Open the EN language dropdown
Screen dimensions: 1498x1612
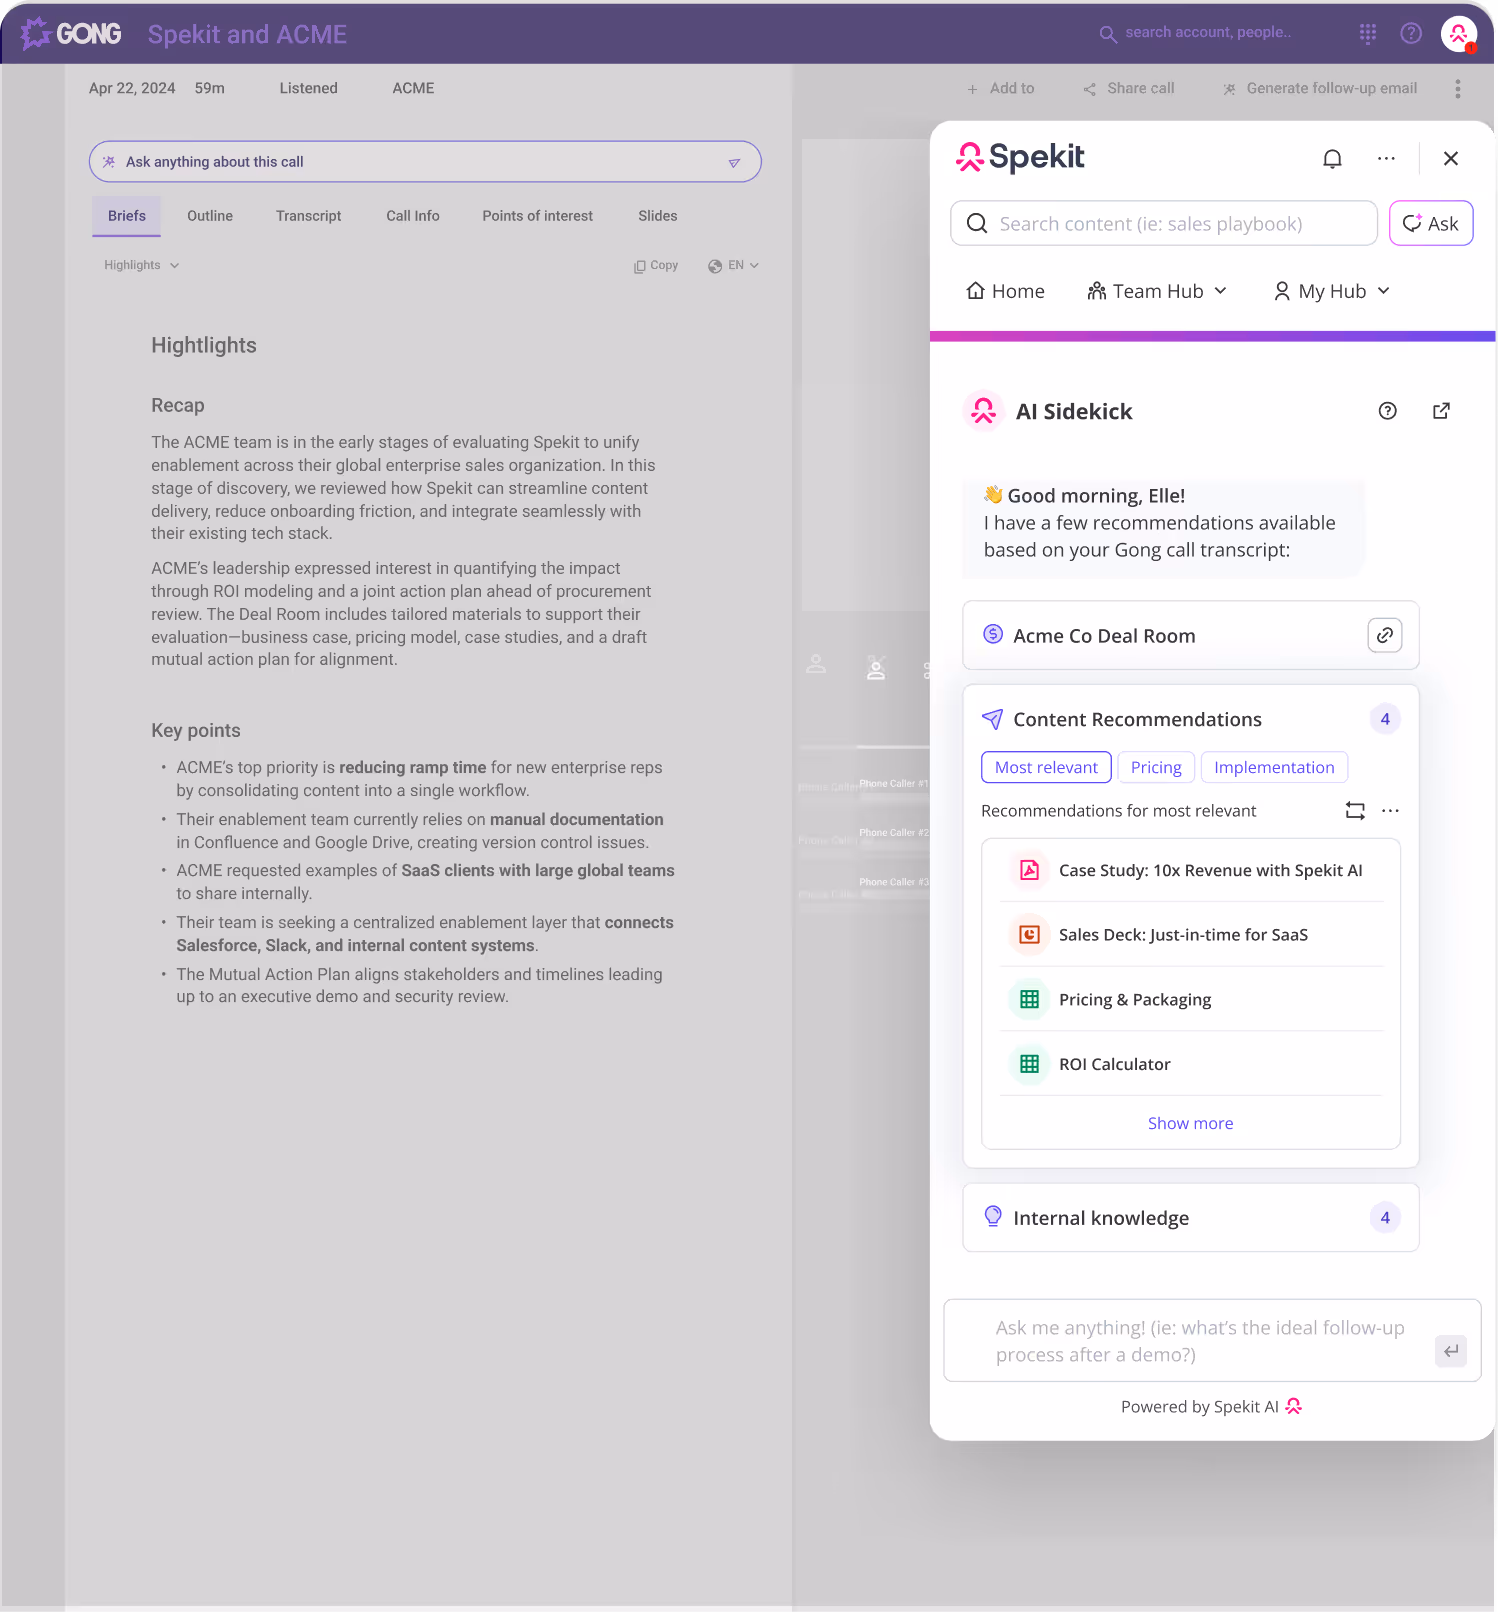734,265
